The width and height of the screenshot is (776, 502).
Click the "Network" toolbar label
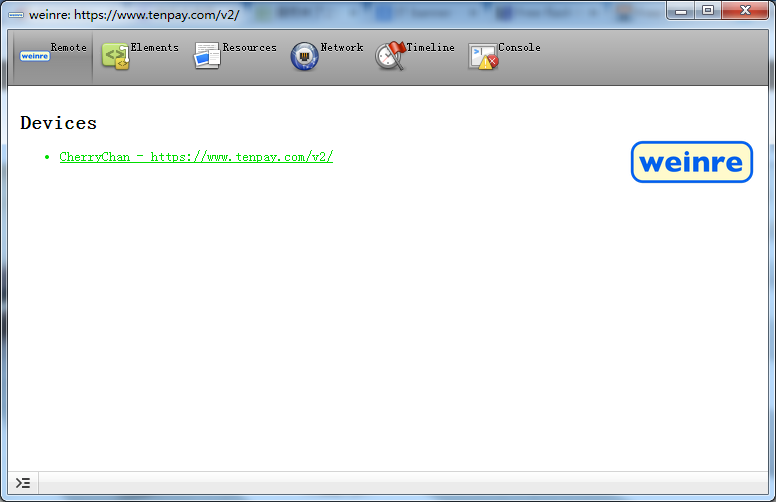coord(342,47)
